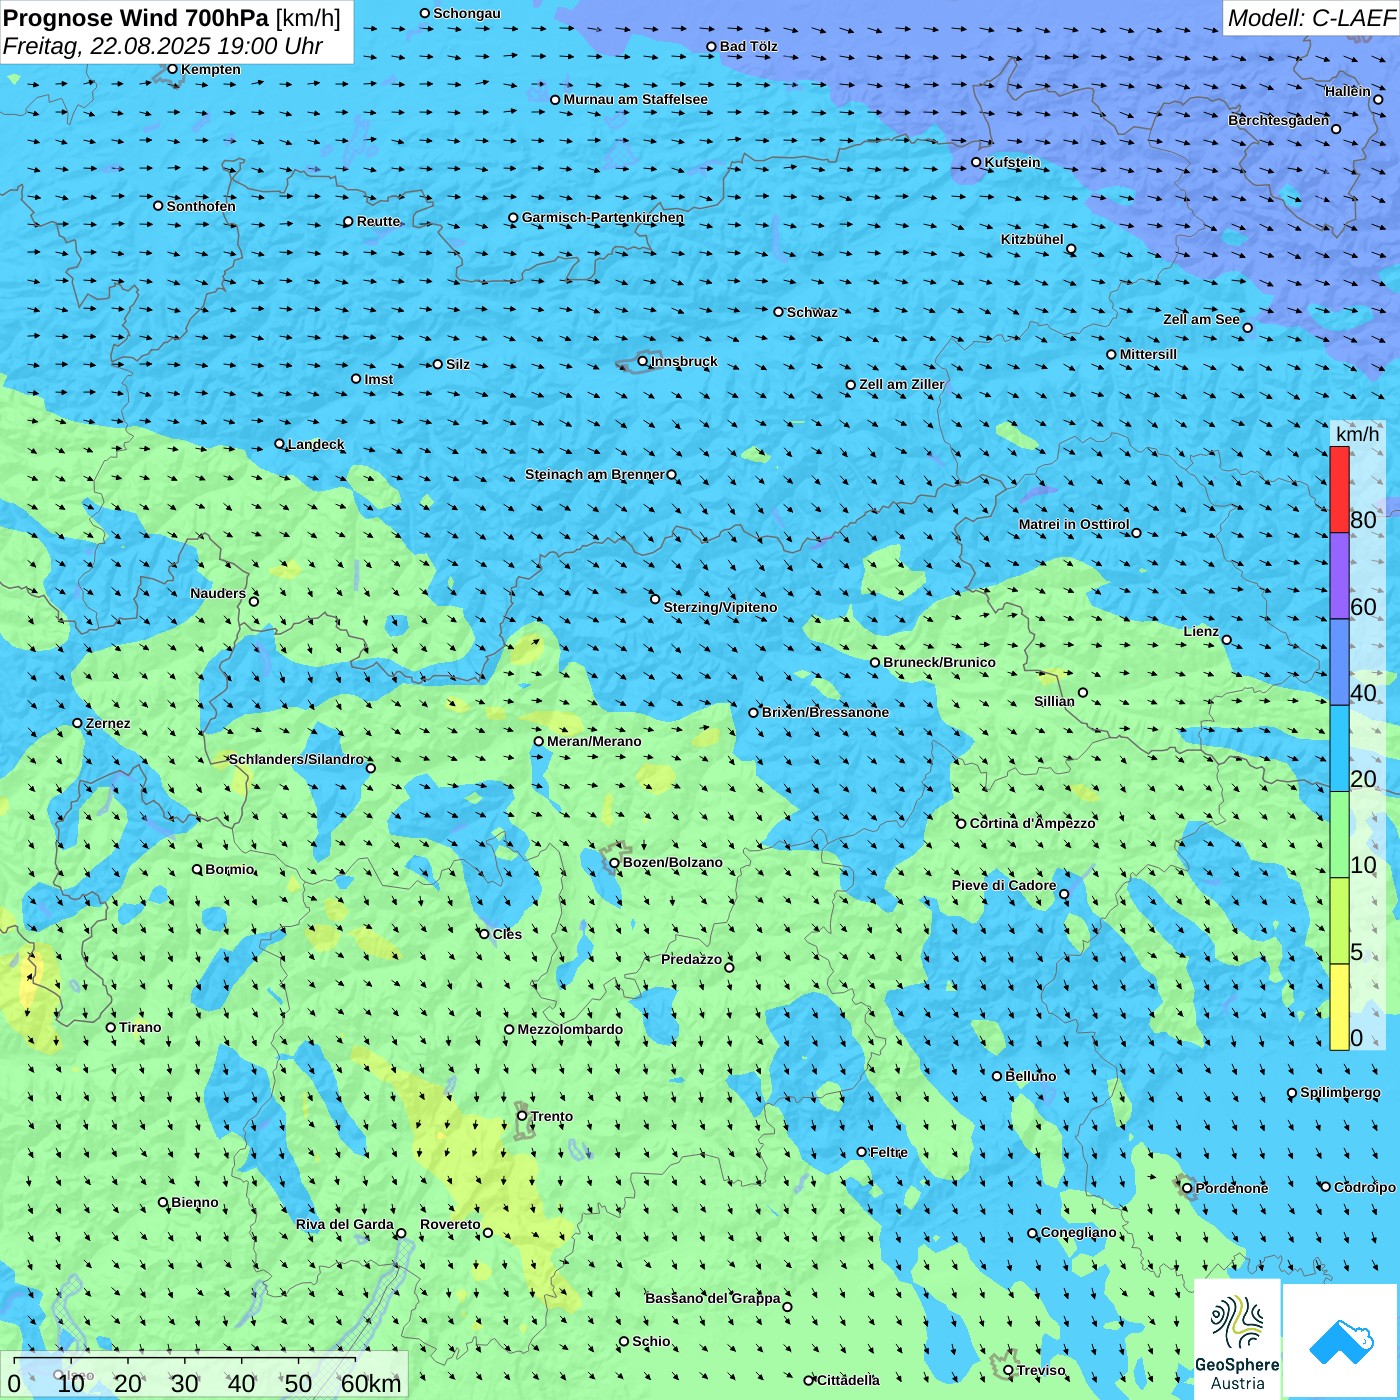
Task: Click the Rovereto label
Action: click(x=450, y=1224)
